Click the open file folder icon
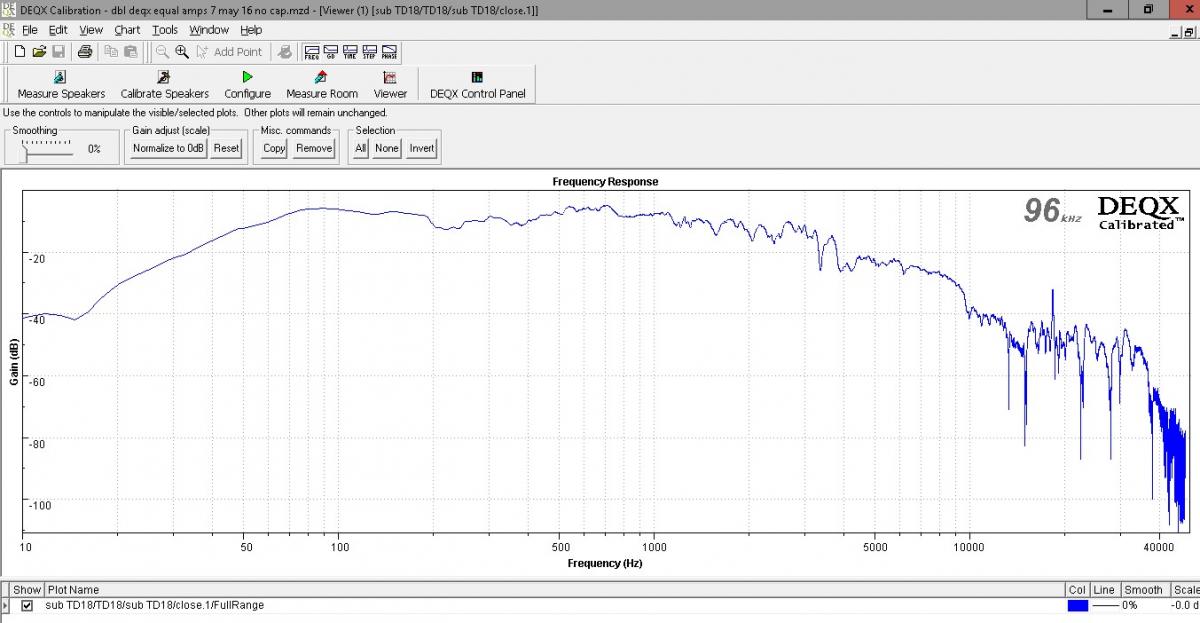This screenshot has height=623, width=1200. 39,52
